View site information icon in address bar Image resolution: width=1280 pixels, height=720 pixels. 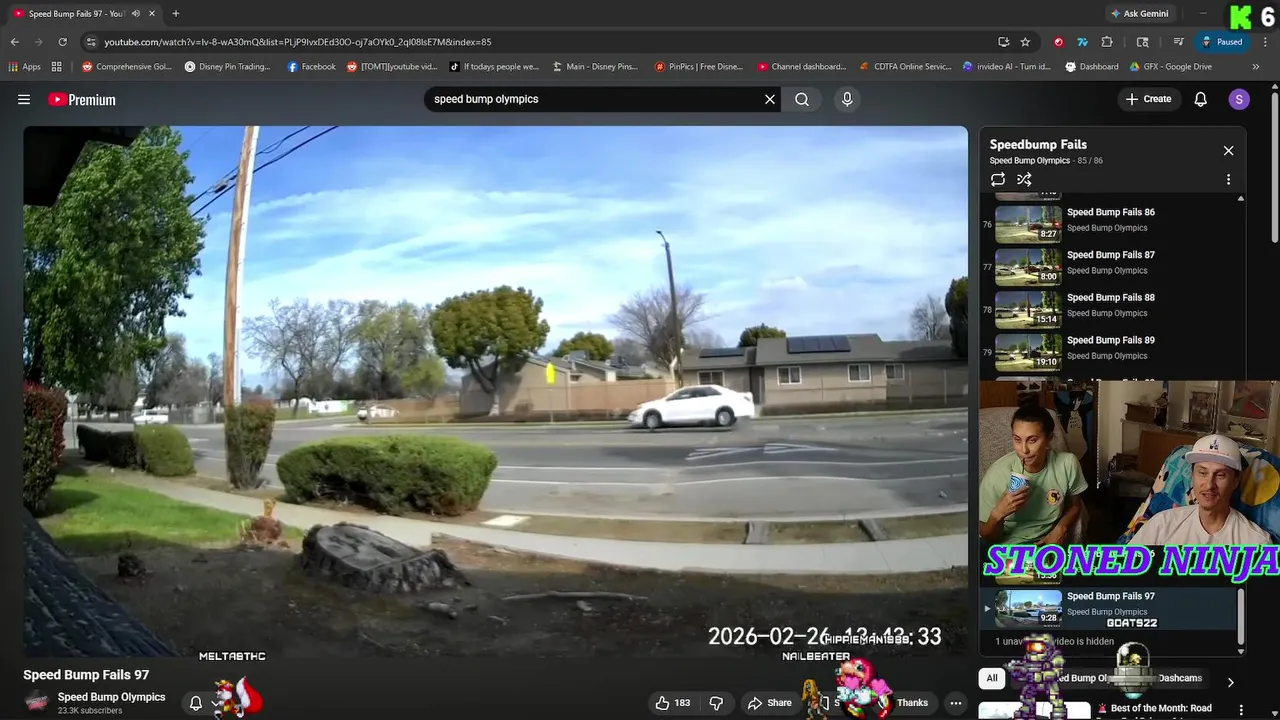pos(91,42)
